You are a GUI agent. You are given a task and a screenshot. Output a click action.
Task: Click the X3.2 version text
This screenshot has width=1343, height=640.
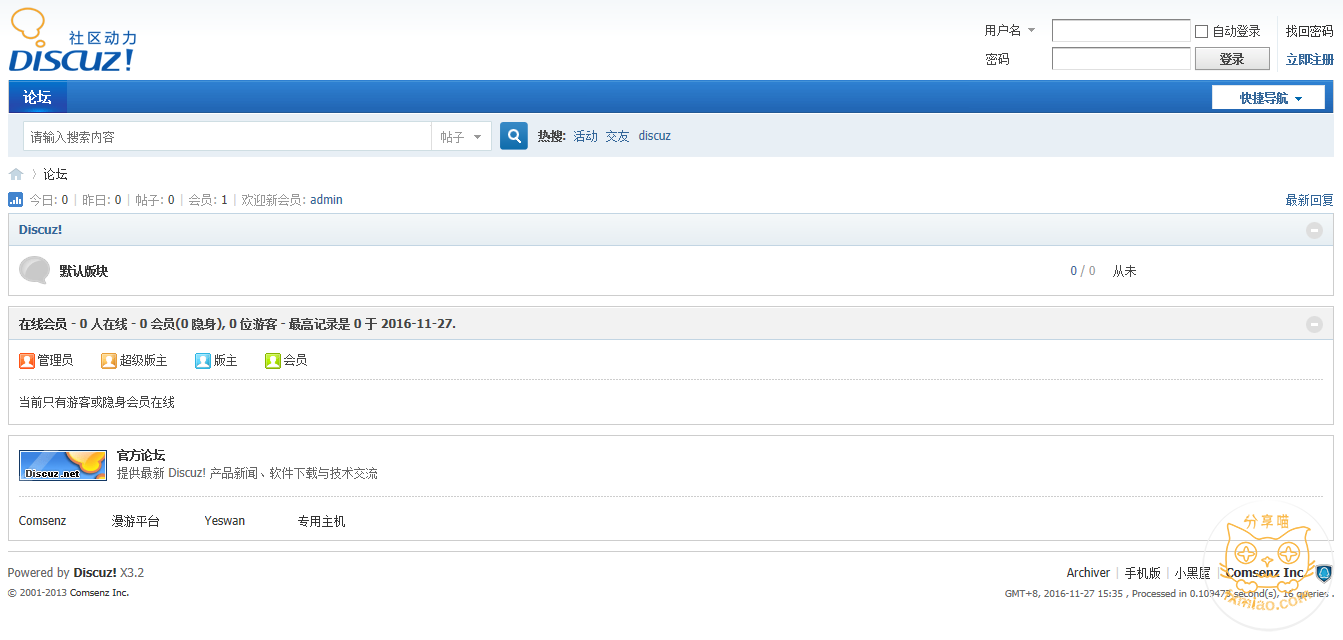(132, 573)
